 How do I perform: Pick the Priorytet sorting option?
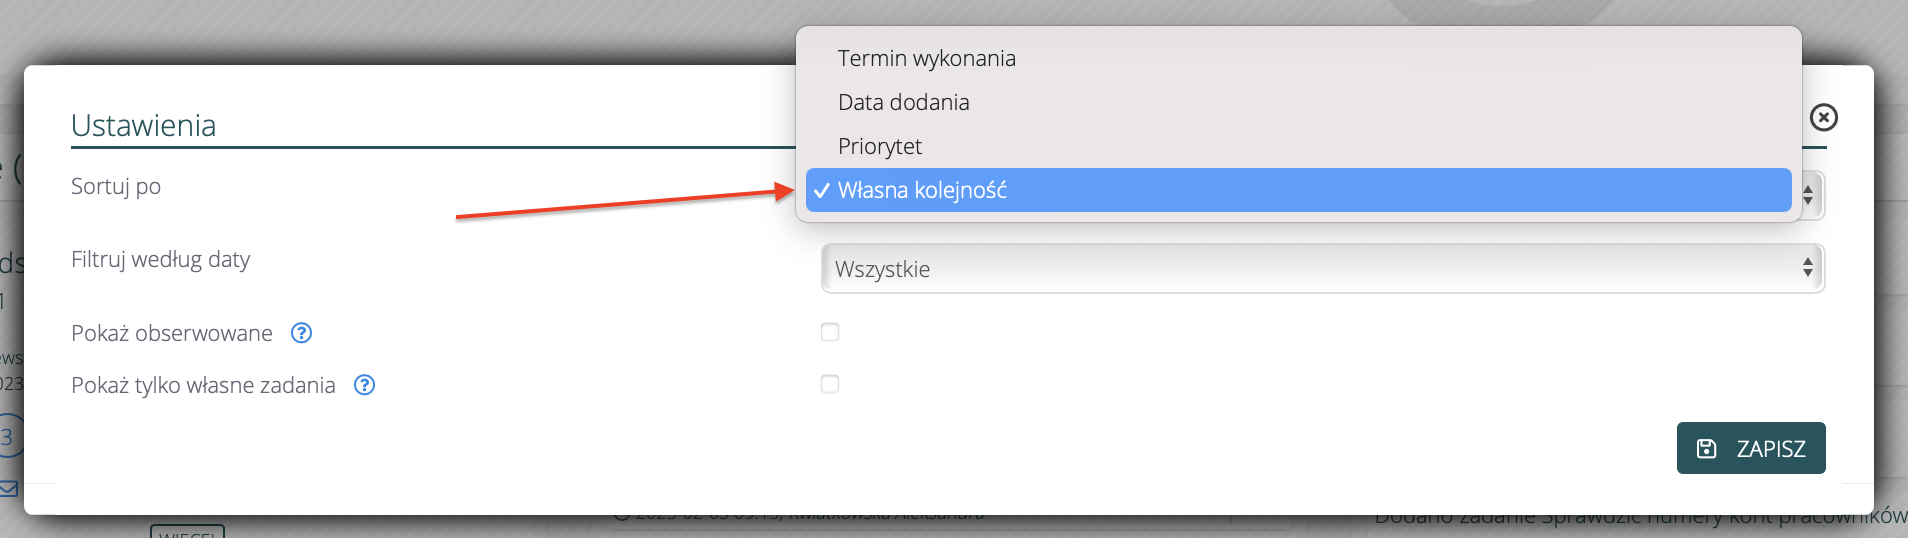pos(880,146)
